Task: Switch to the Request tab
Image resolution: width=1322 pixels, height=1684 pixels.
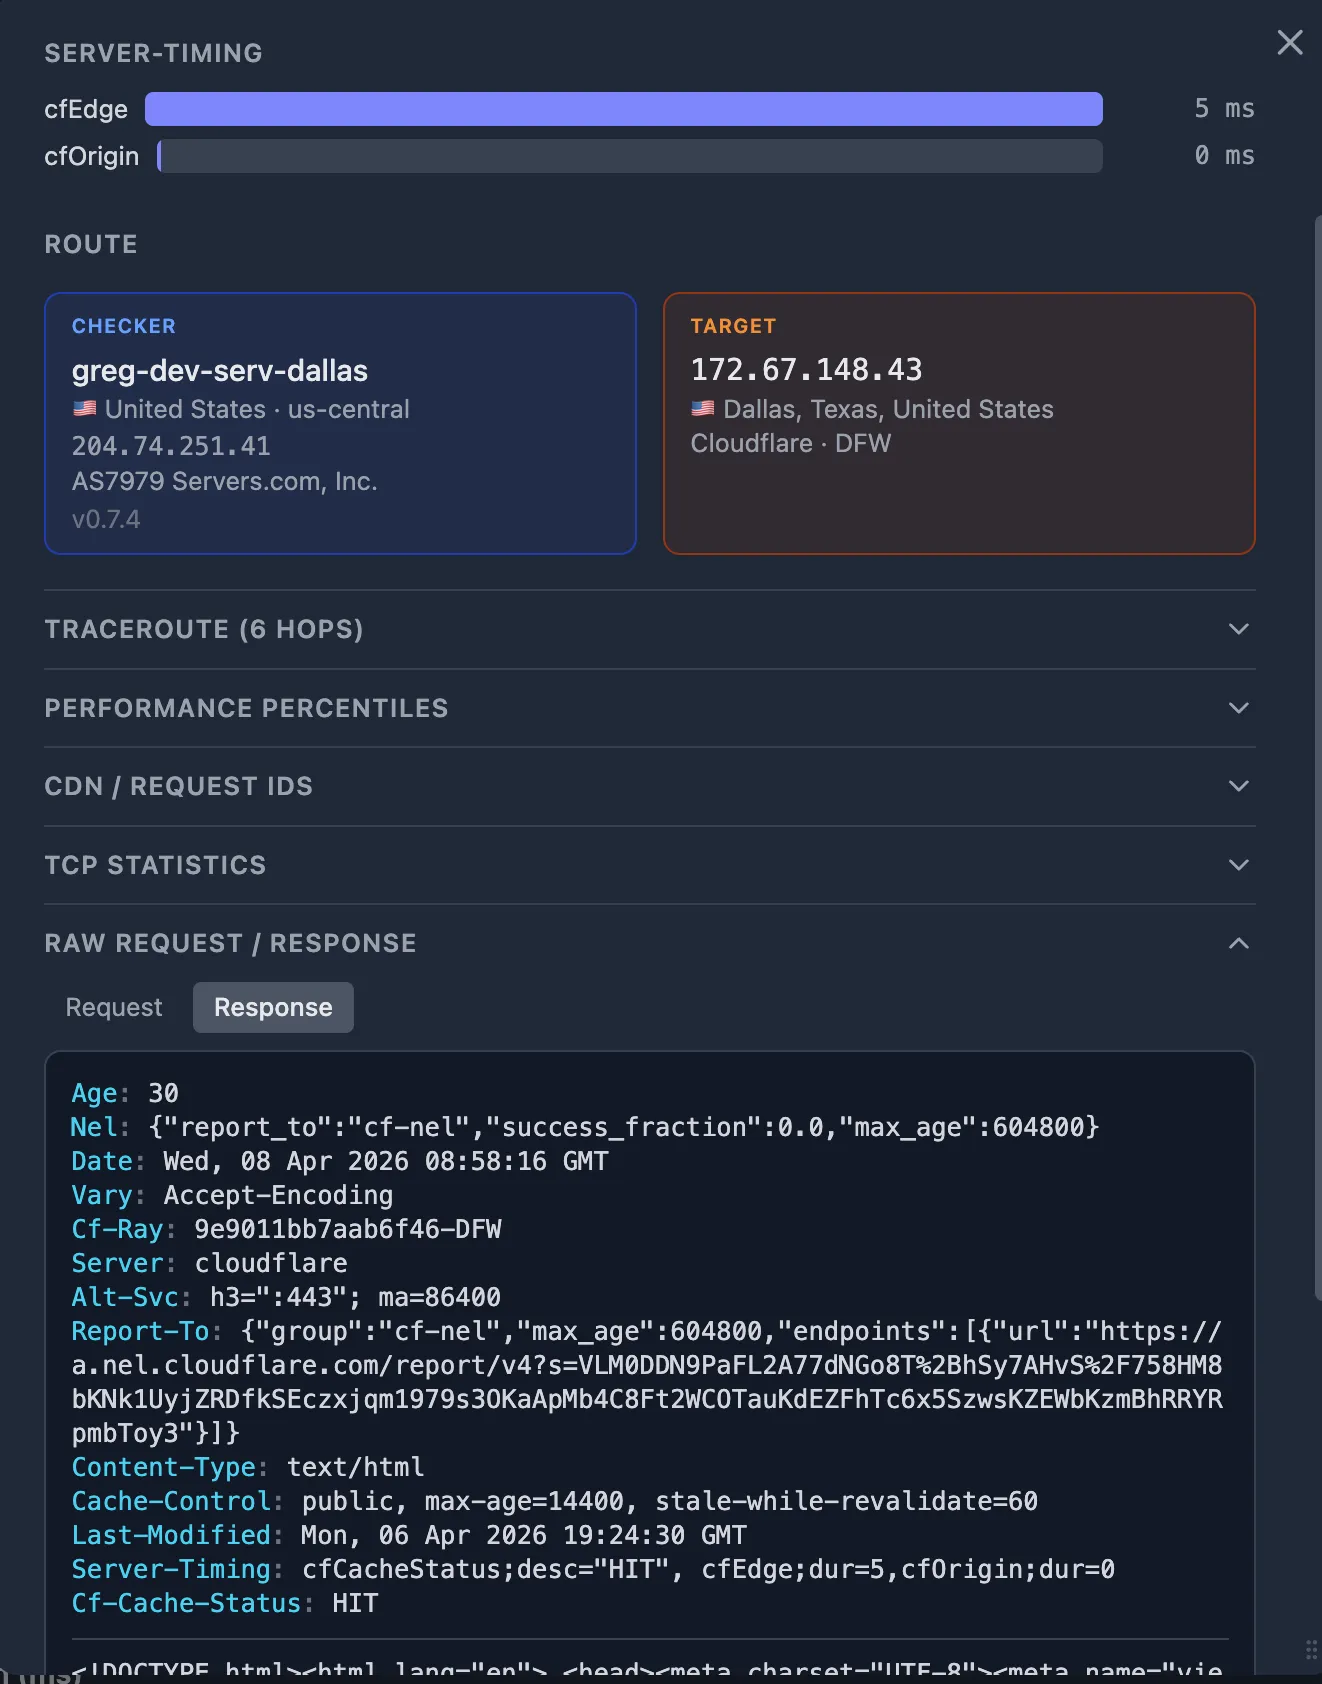Action: click(x=113, y=1007)
